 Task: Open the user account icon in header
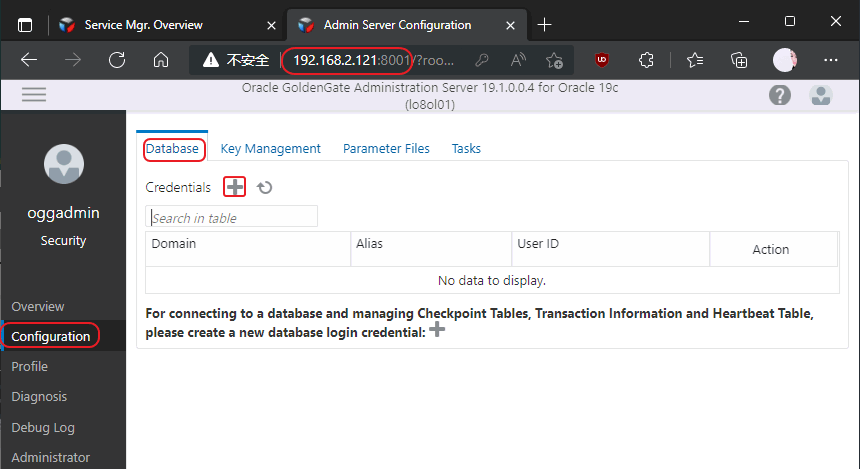coord(821,95)
